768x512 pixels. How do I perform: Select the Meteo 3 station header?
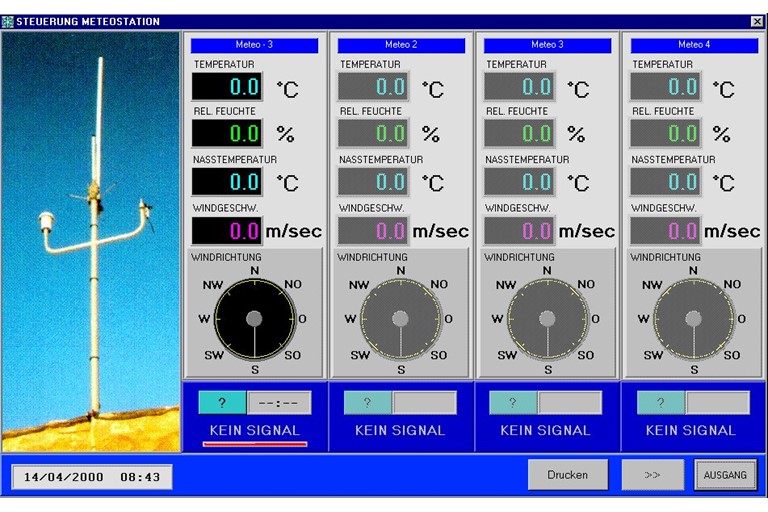[548, 45]
